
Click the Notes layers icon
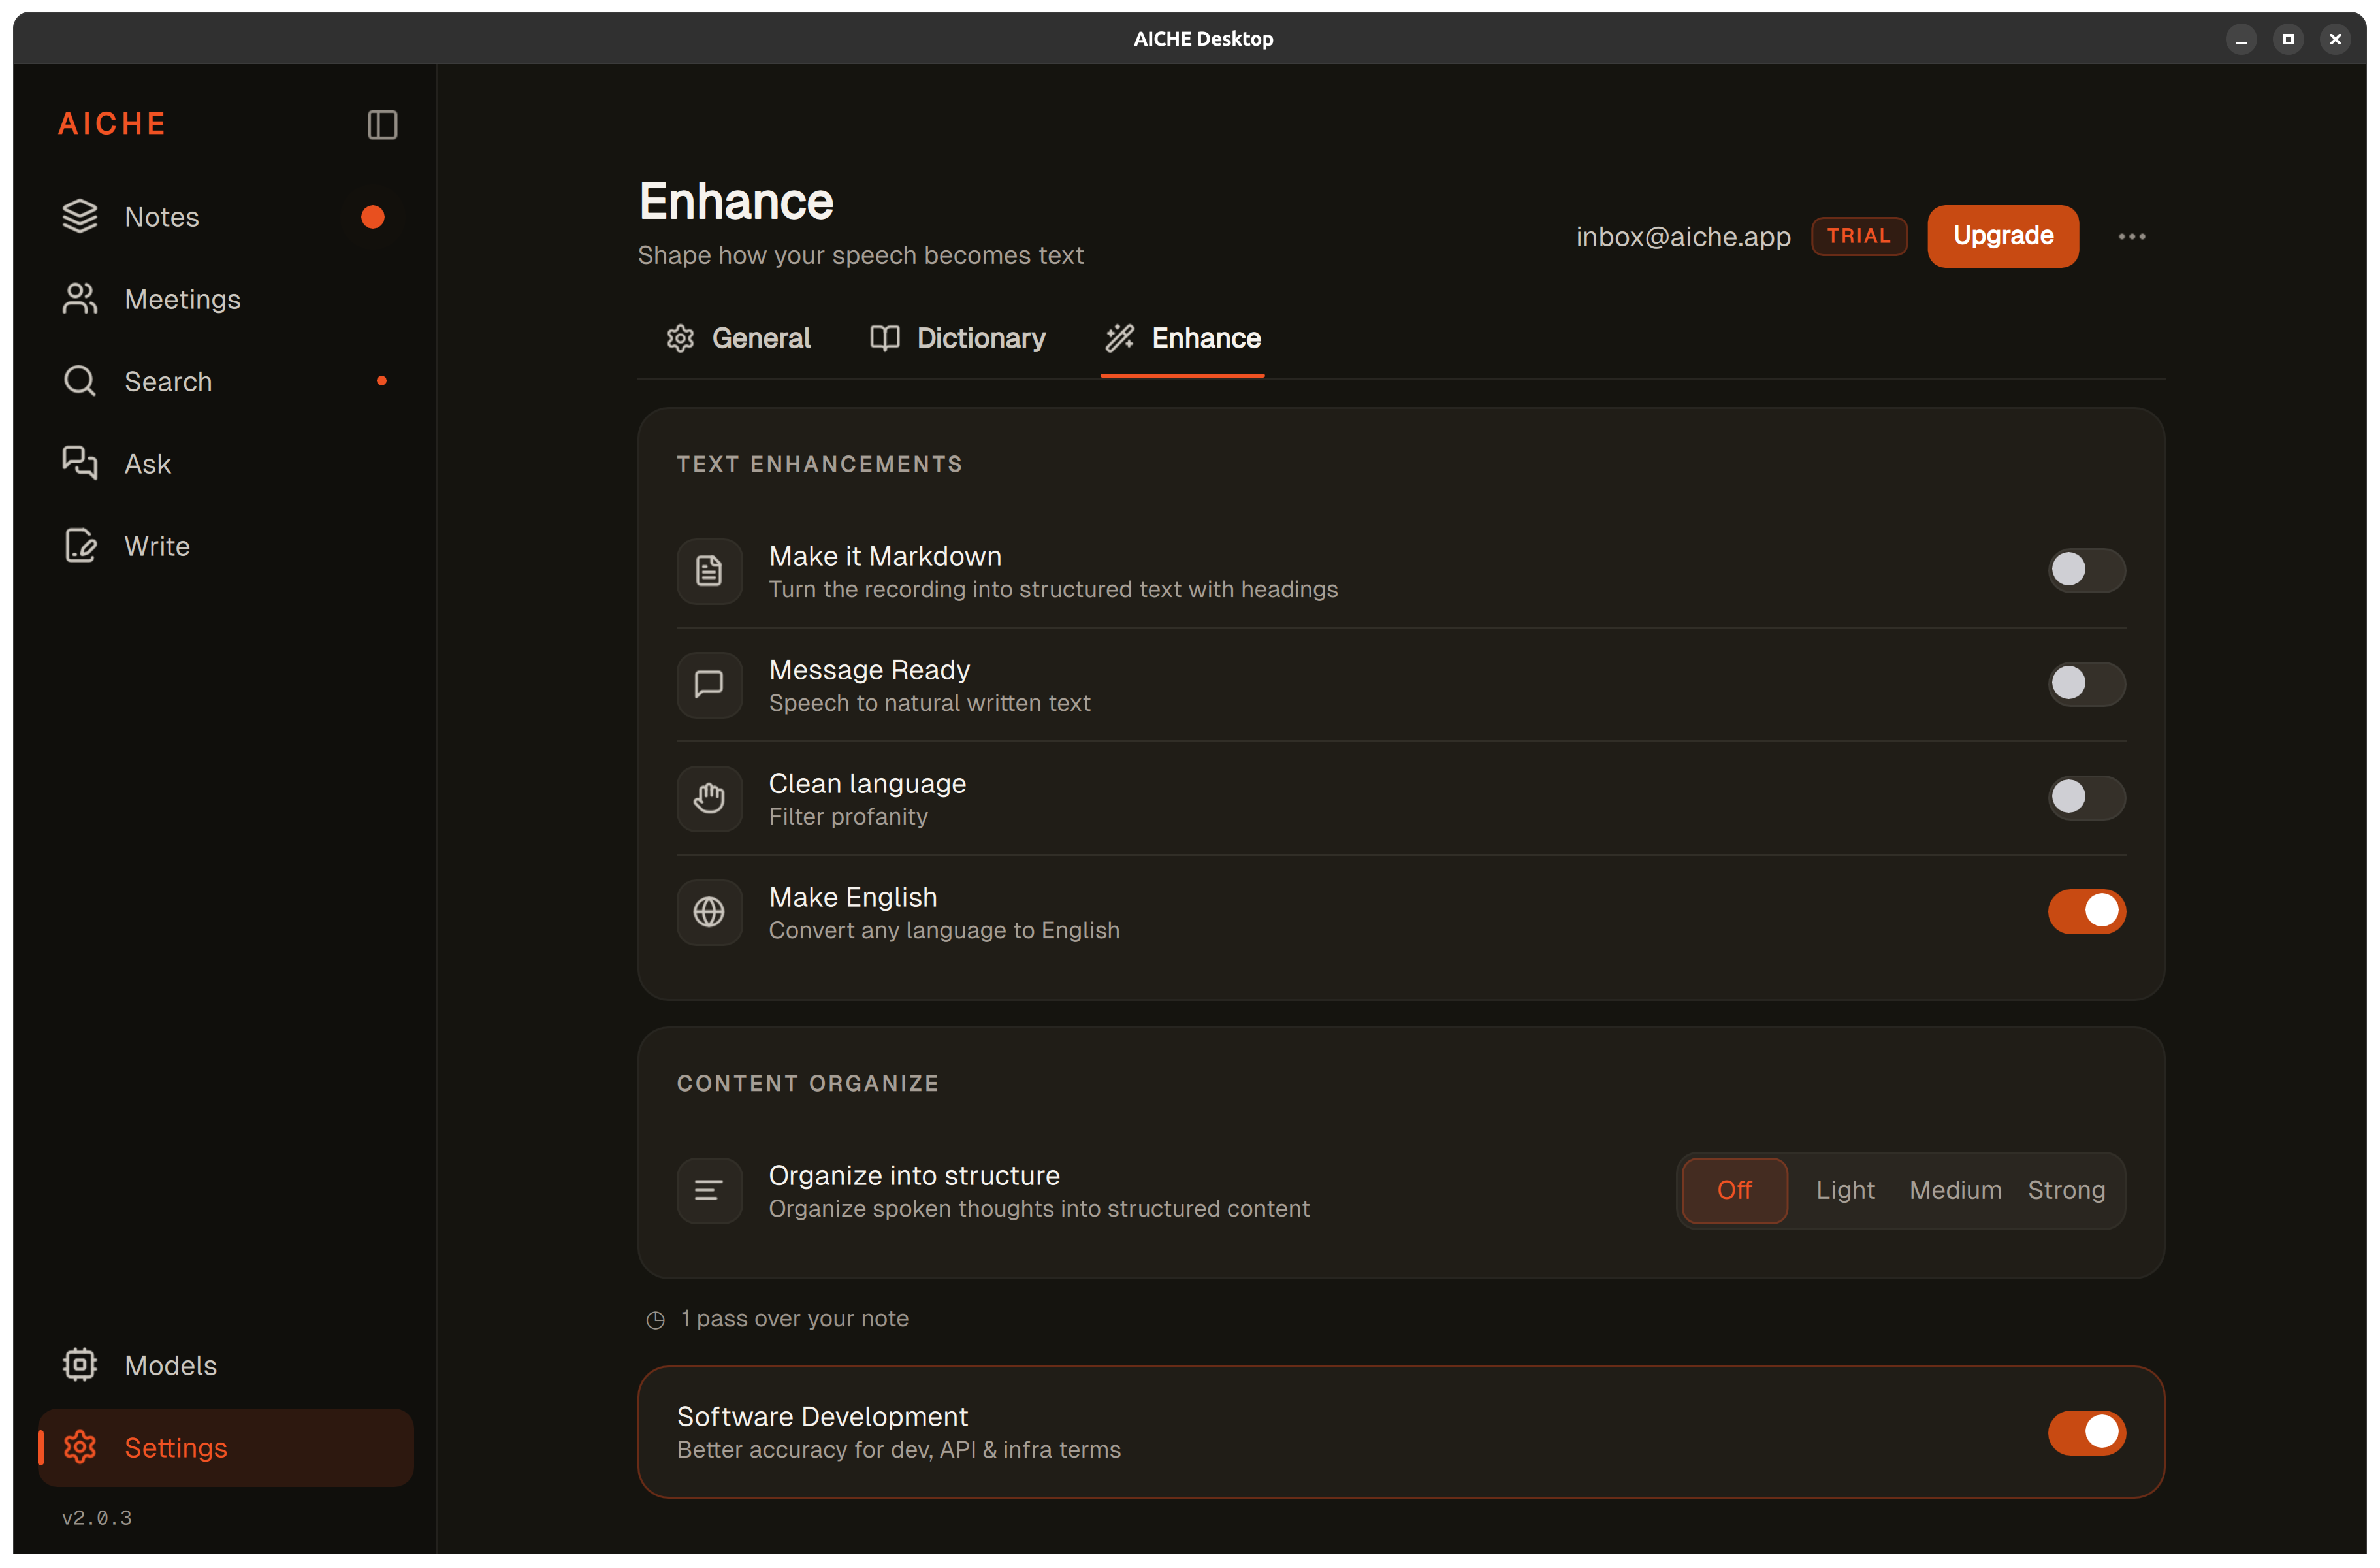click(x=80, y=216)
